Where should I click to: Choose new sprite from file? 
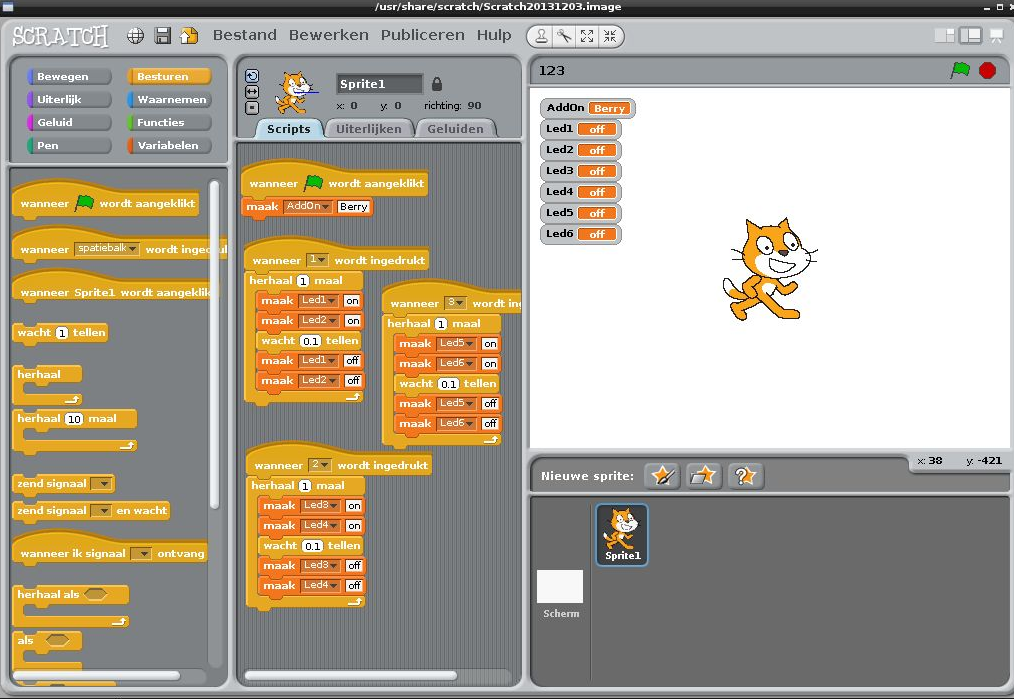coord(703,476)
